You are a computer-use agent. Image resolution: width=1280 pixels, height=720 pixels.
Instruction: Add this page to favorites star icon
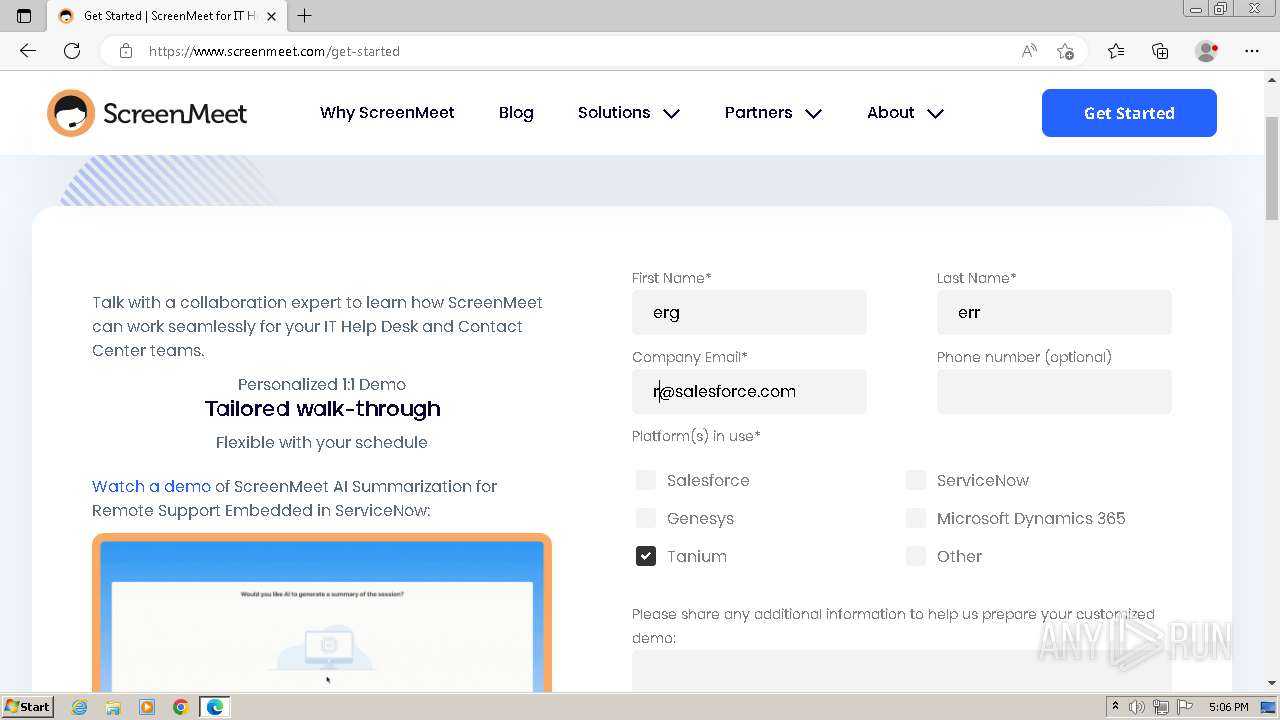[x=1066, y=51]
